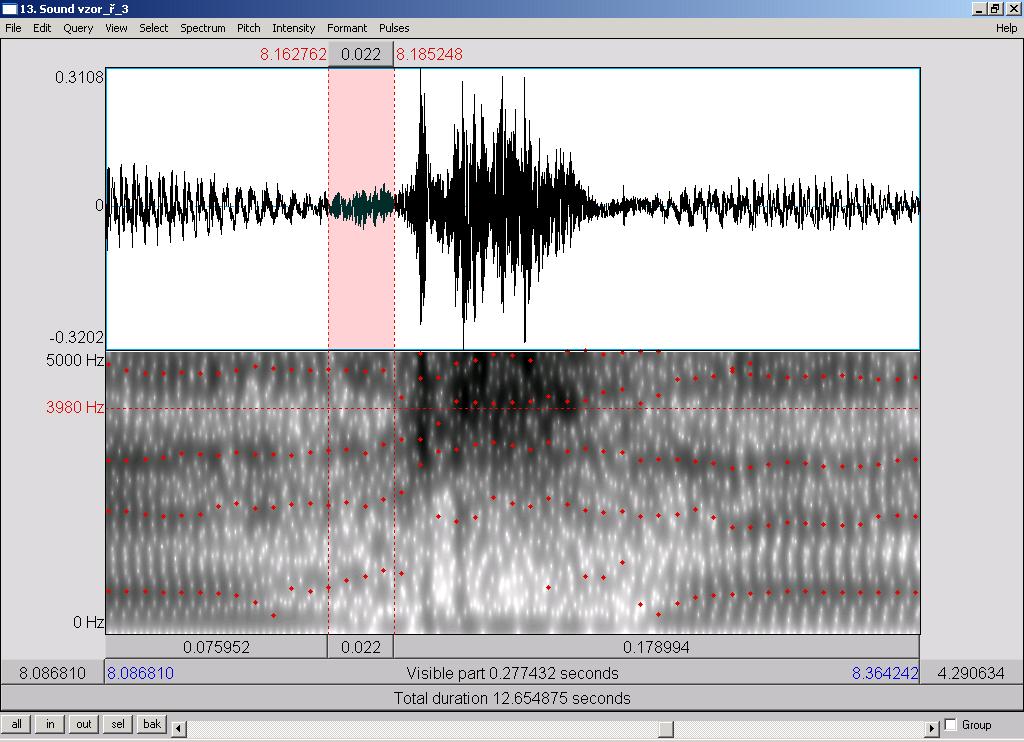Play the 0.022 selection bar above waveform
This screenshot has width=1024, height=742.
pos(360,54)
